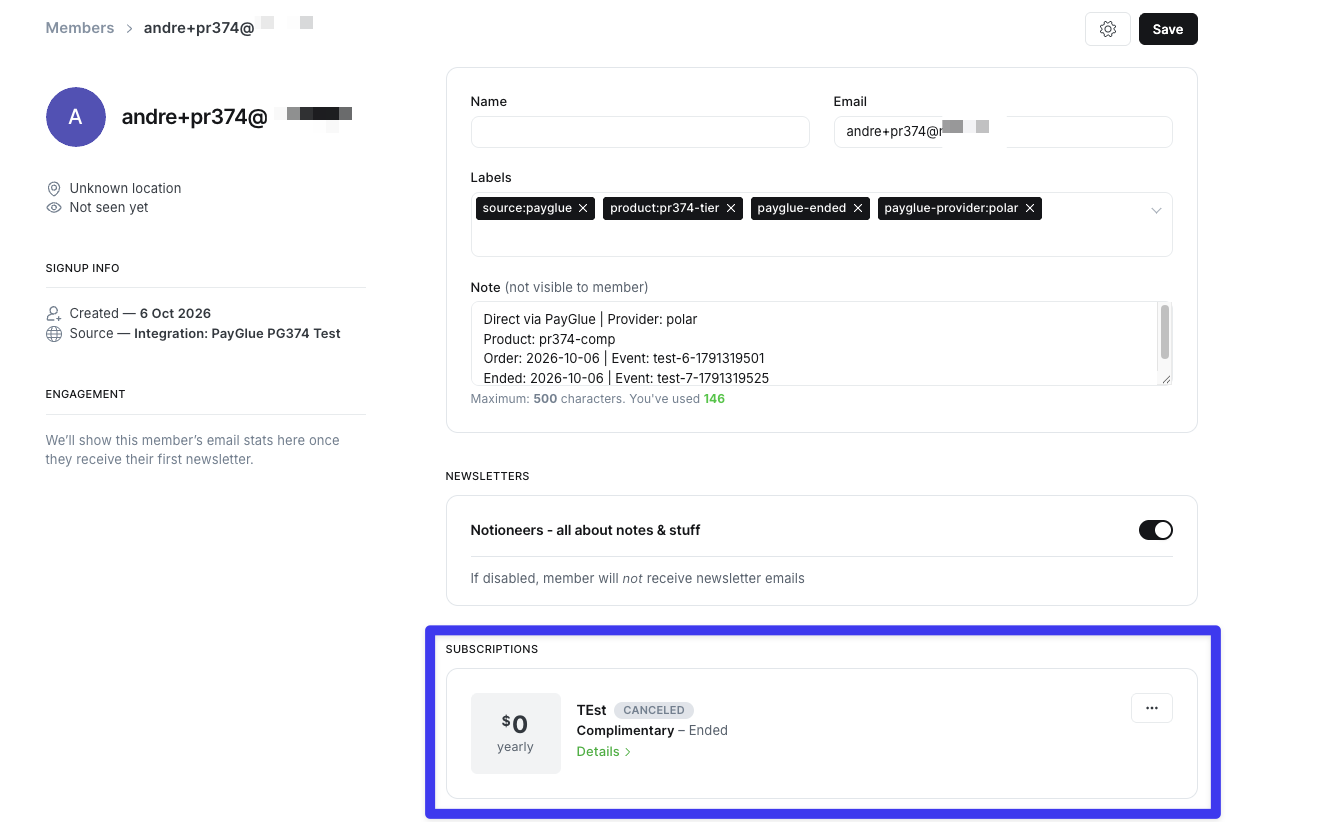This screenshot has width=1328, height=822.
Task: Remove the payglue-provider:polar label
Action: (x=1030, y=208)
